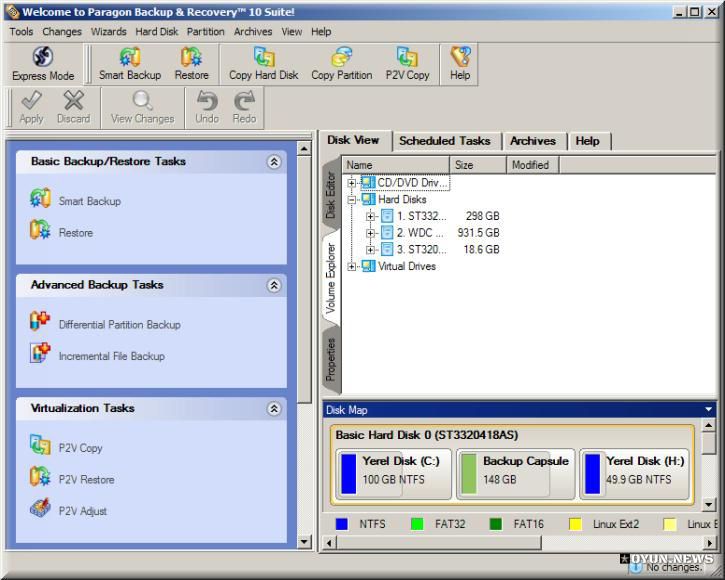
Task: Sort the list by the Size column
Action: (478, 165)
